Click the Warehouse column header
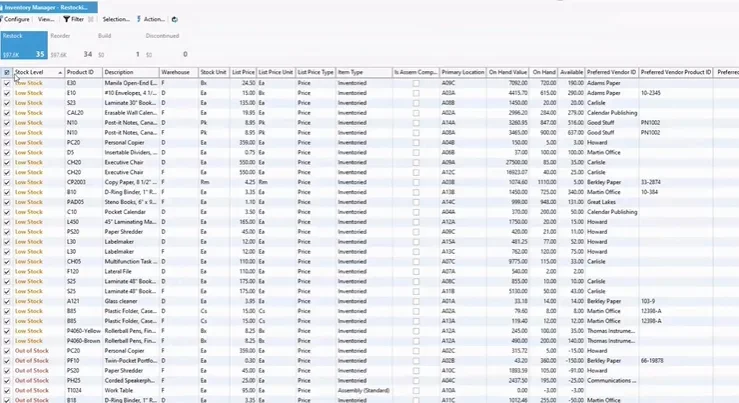The image size is (739, 403). (x=179, y=72)
